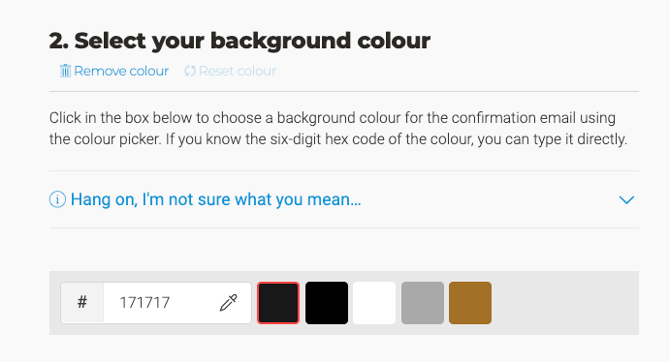Click the trash icon beside Remove colour
Screen dimensions: 670x362
(x=65, y=71)
